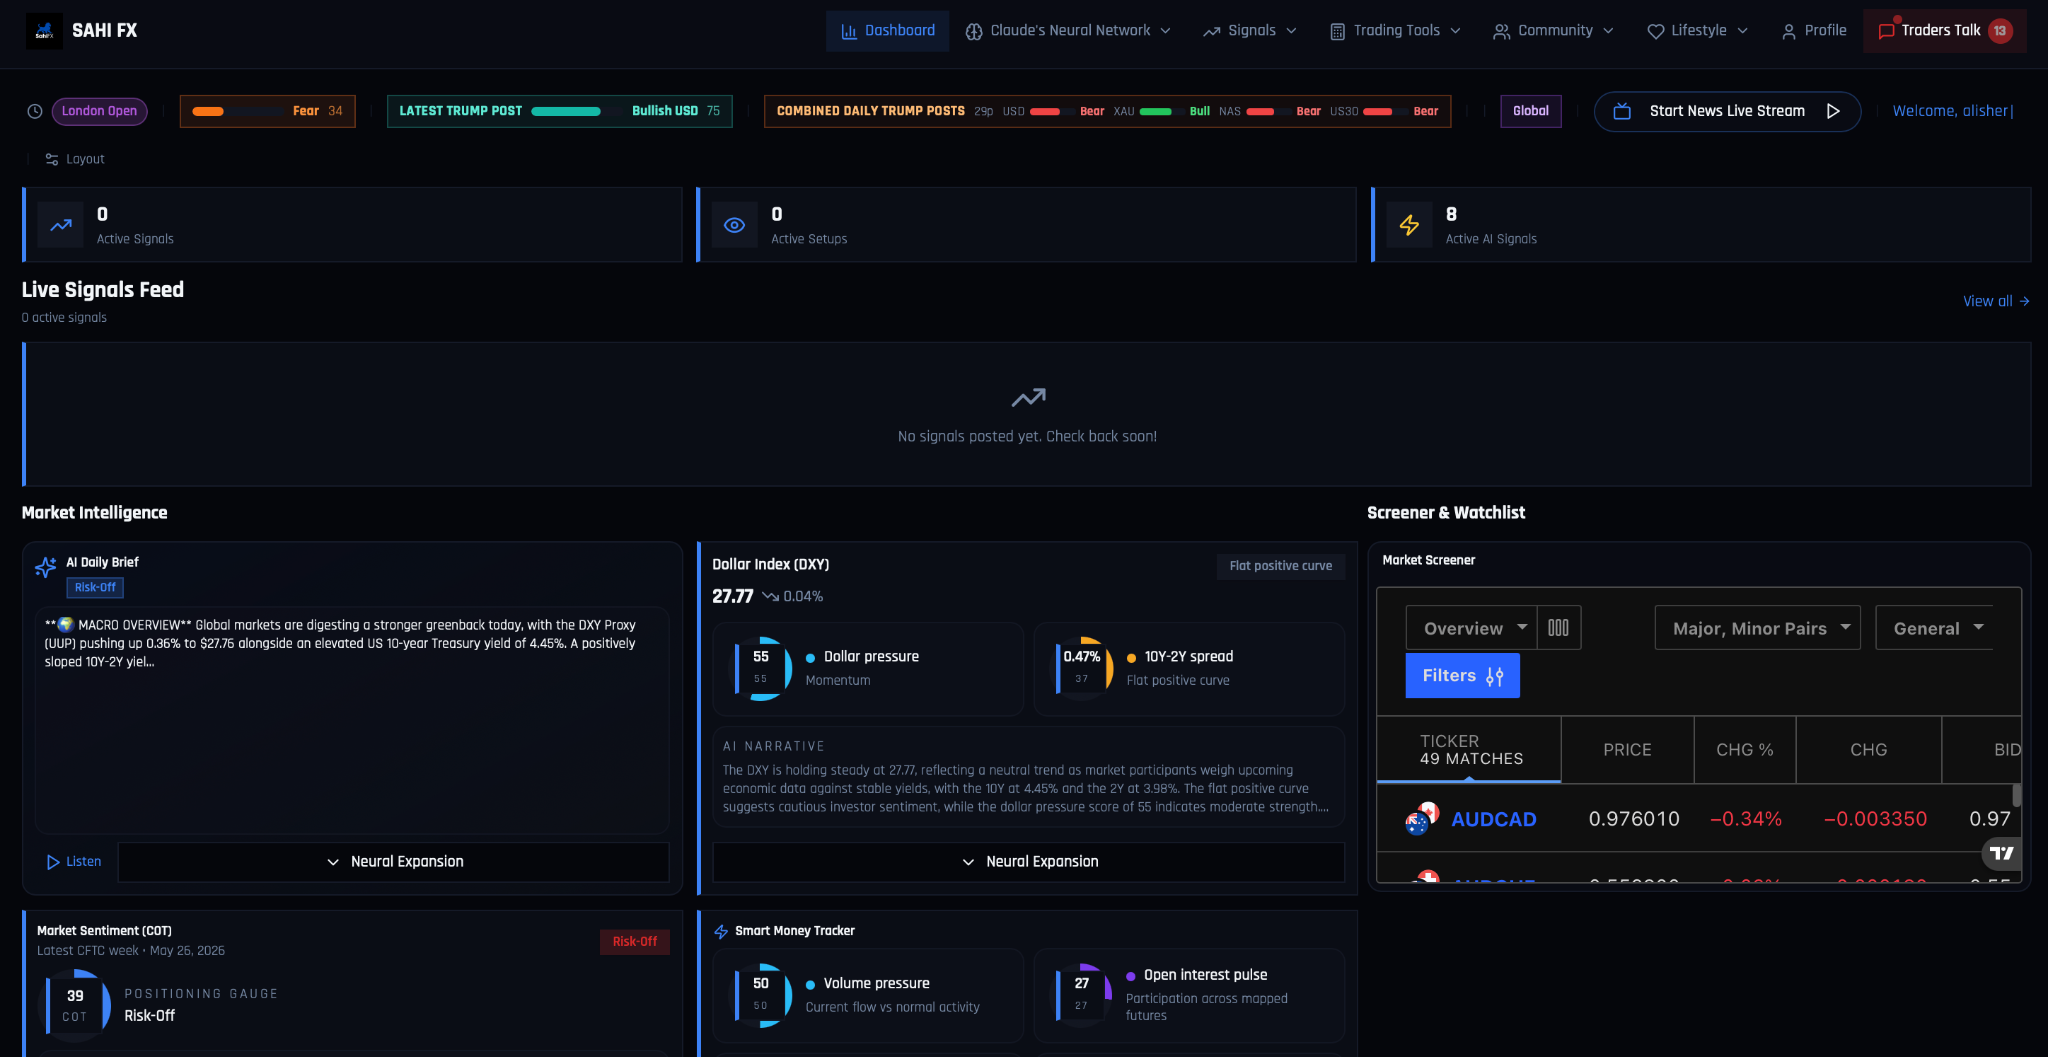Click the Volume pressure gauge 50
2048x1057 pixels.
click(762, 995)
